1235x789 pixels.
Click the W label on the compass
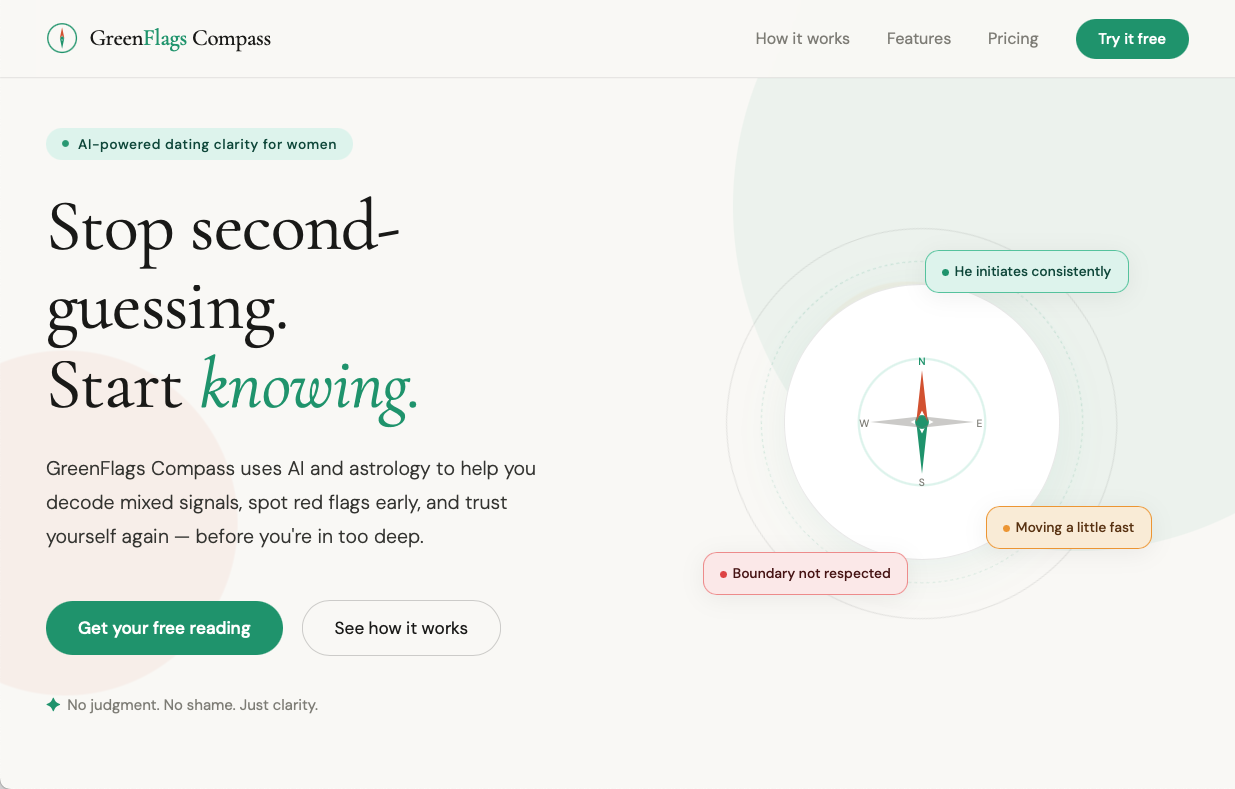pyautogui.click(x=864, y=423)
